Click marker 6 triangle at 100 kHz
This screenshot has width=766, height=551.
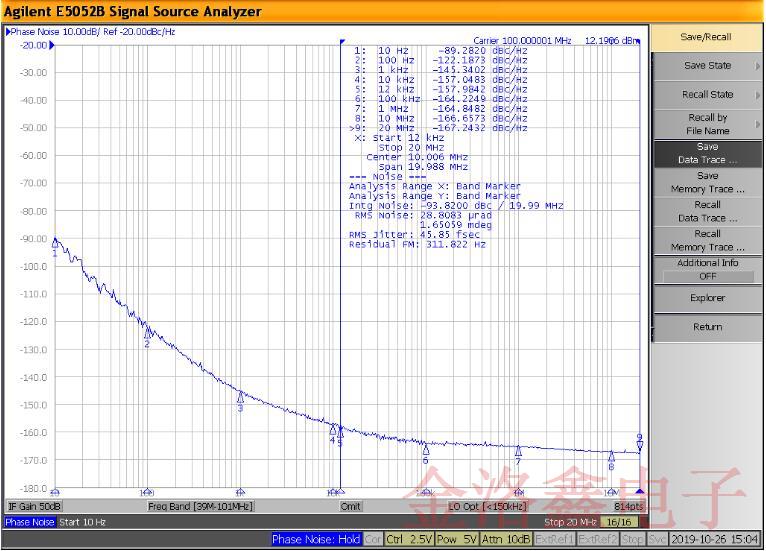click(x=426, y=450)
